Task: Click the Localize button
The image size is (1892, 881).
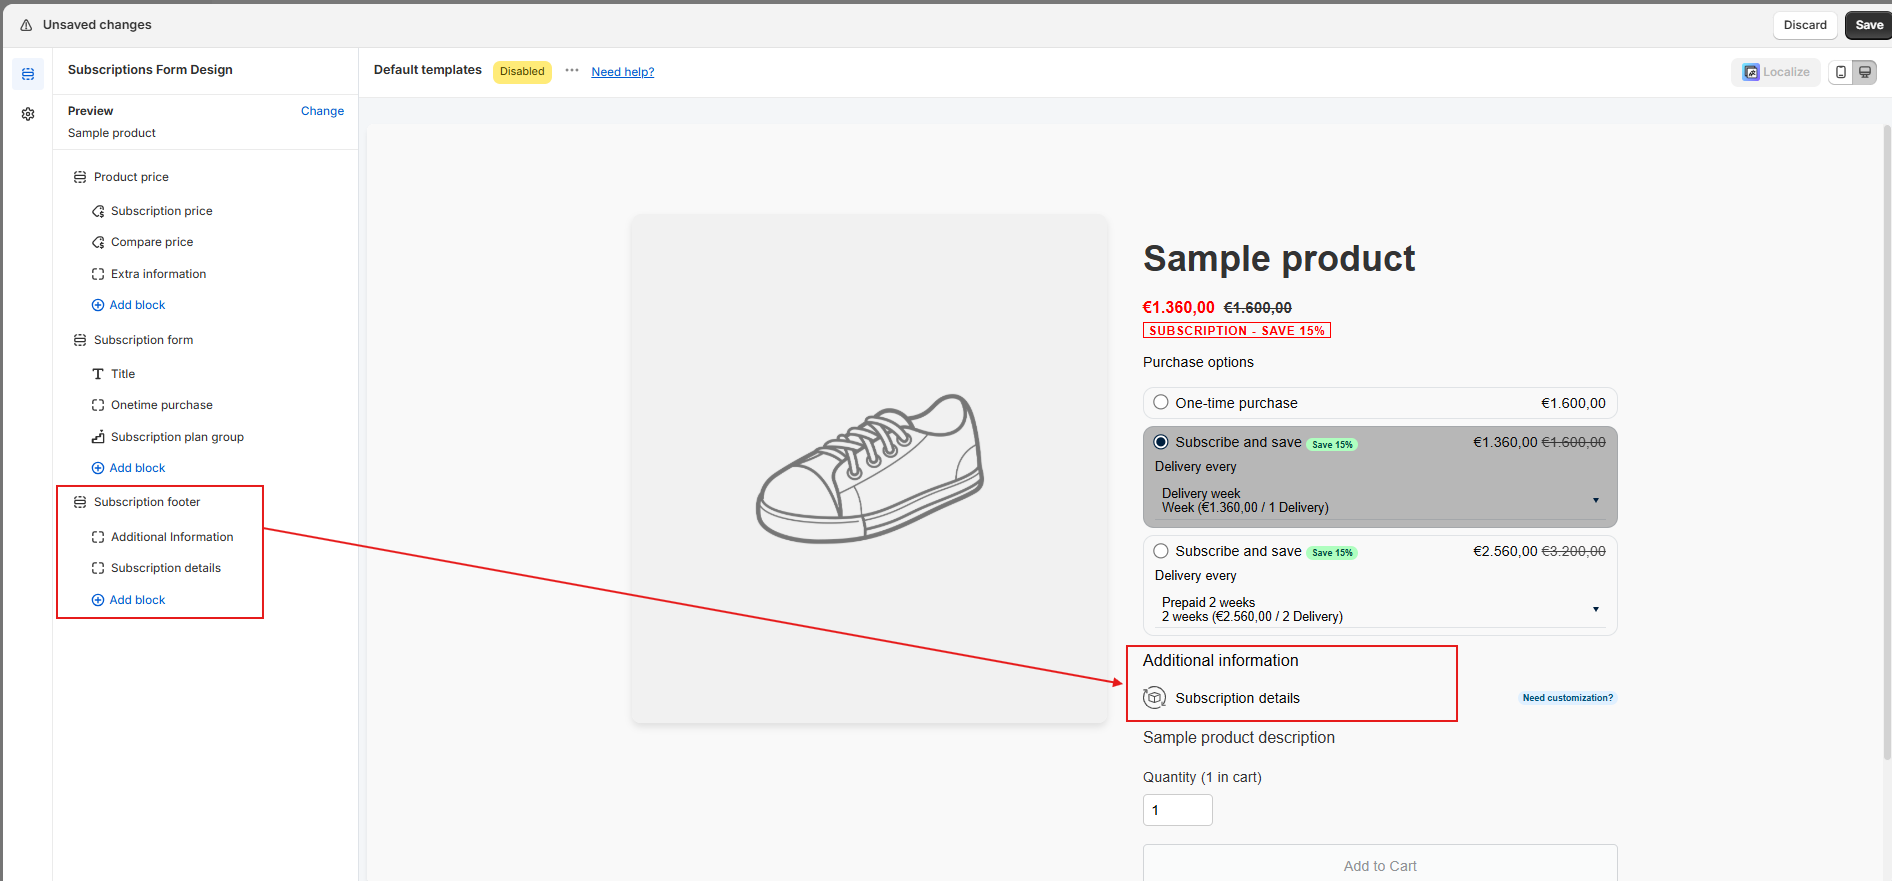Action: coord(1776,72)
